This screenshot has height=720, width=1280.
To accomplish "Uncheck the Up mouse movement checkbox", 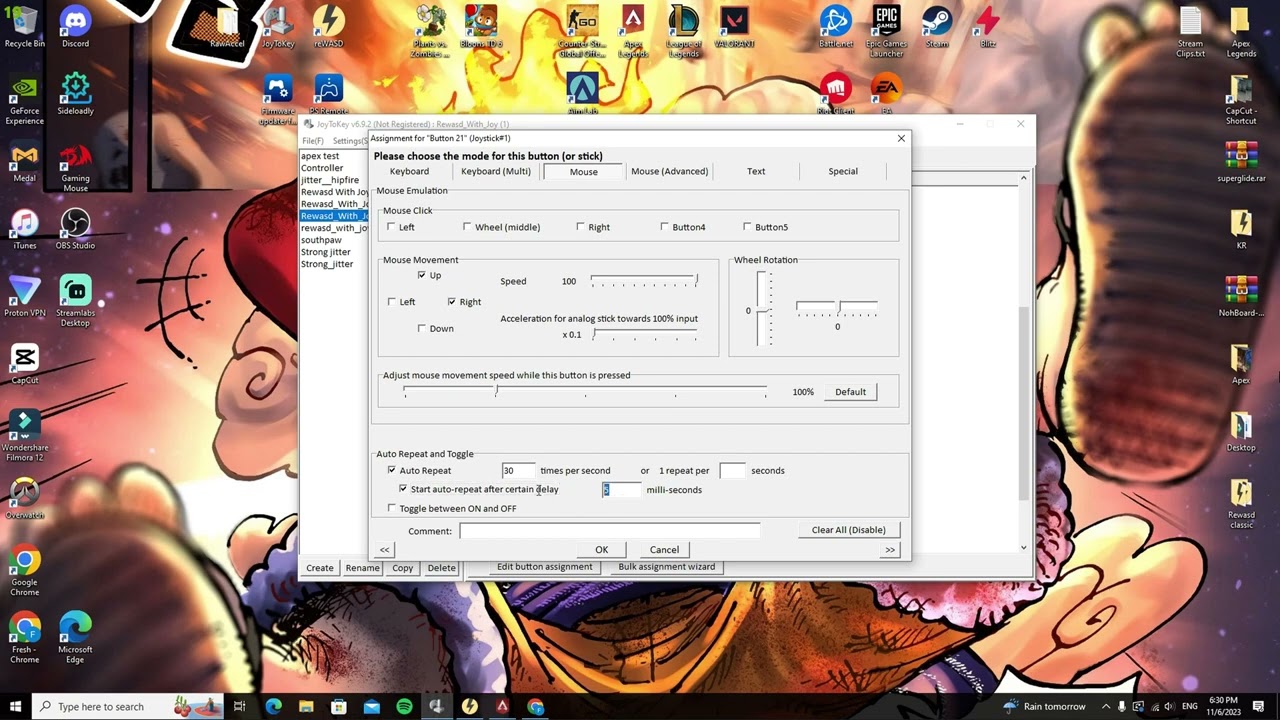I will click(422, 275).
